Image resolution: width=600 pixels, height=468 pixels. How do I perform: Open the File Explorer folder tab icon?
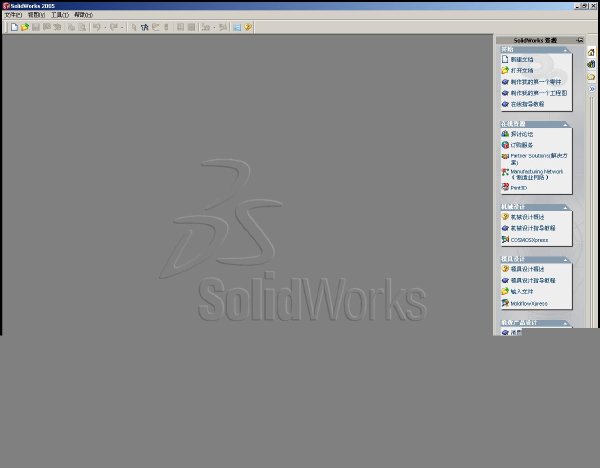[591, 77]
